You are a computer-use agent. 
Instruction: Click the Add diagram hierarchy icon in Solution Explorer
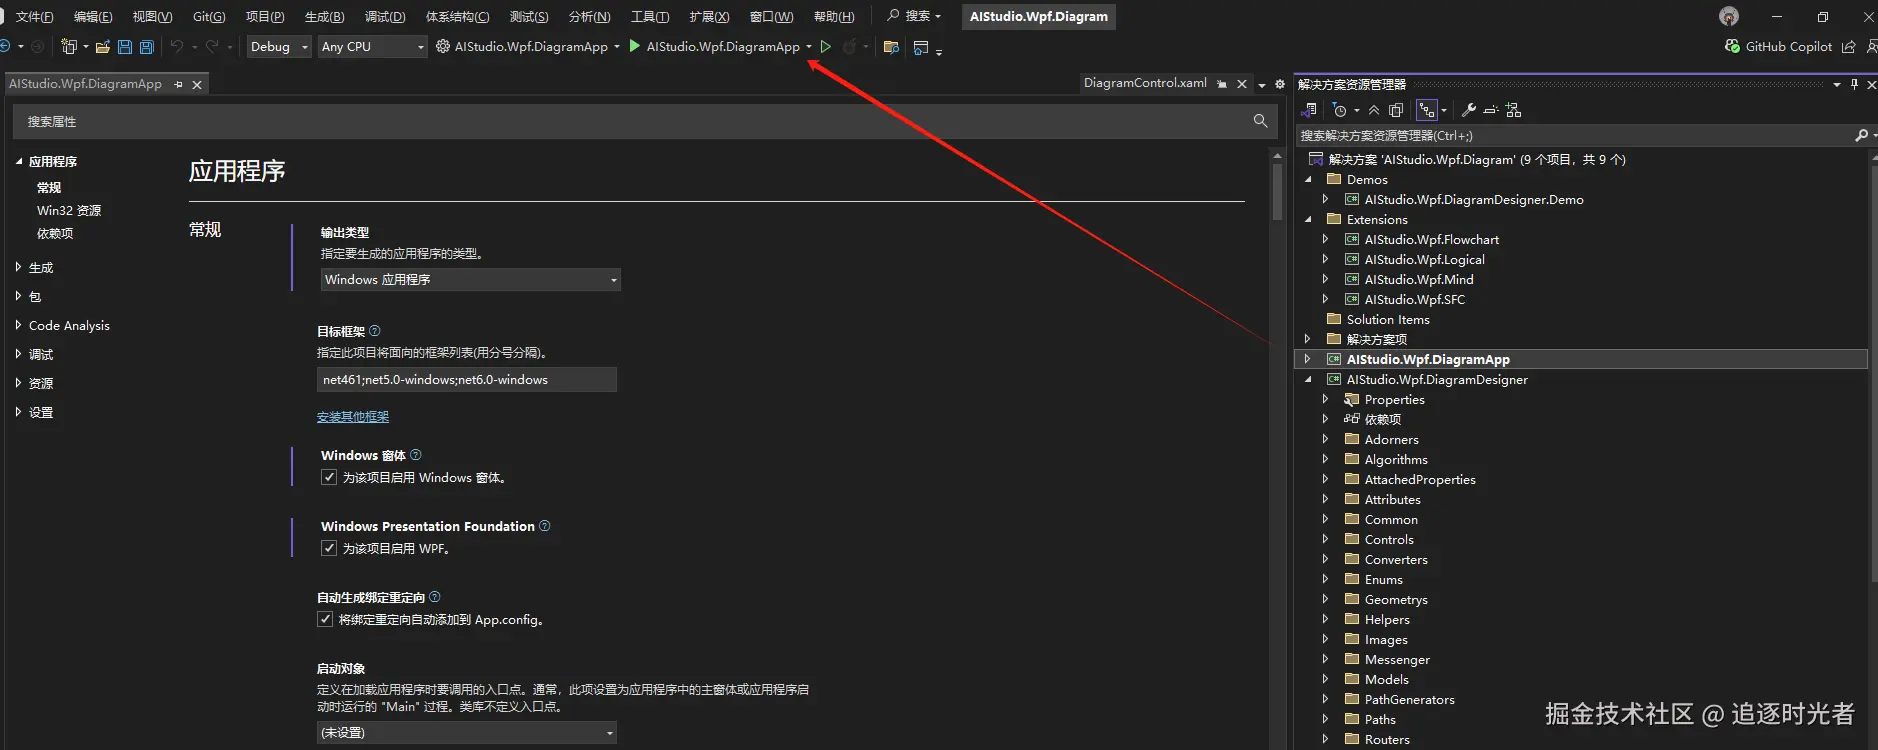coord(1513,110)
